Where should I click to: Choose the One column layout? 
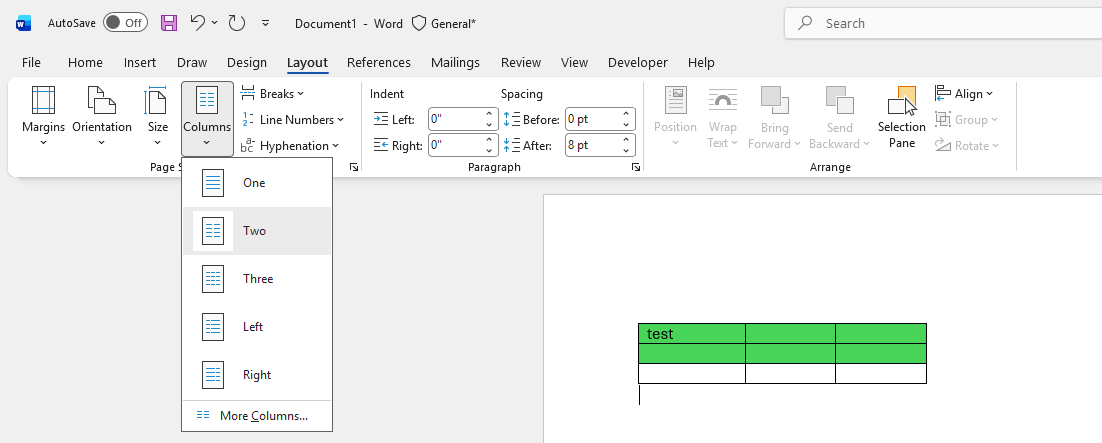(257, 183)
